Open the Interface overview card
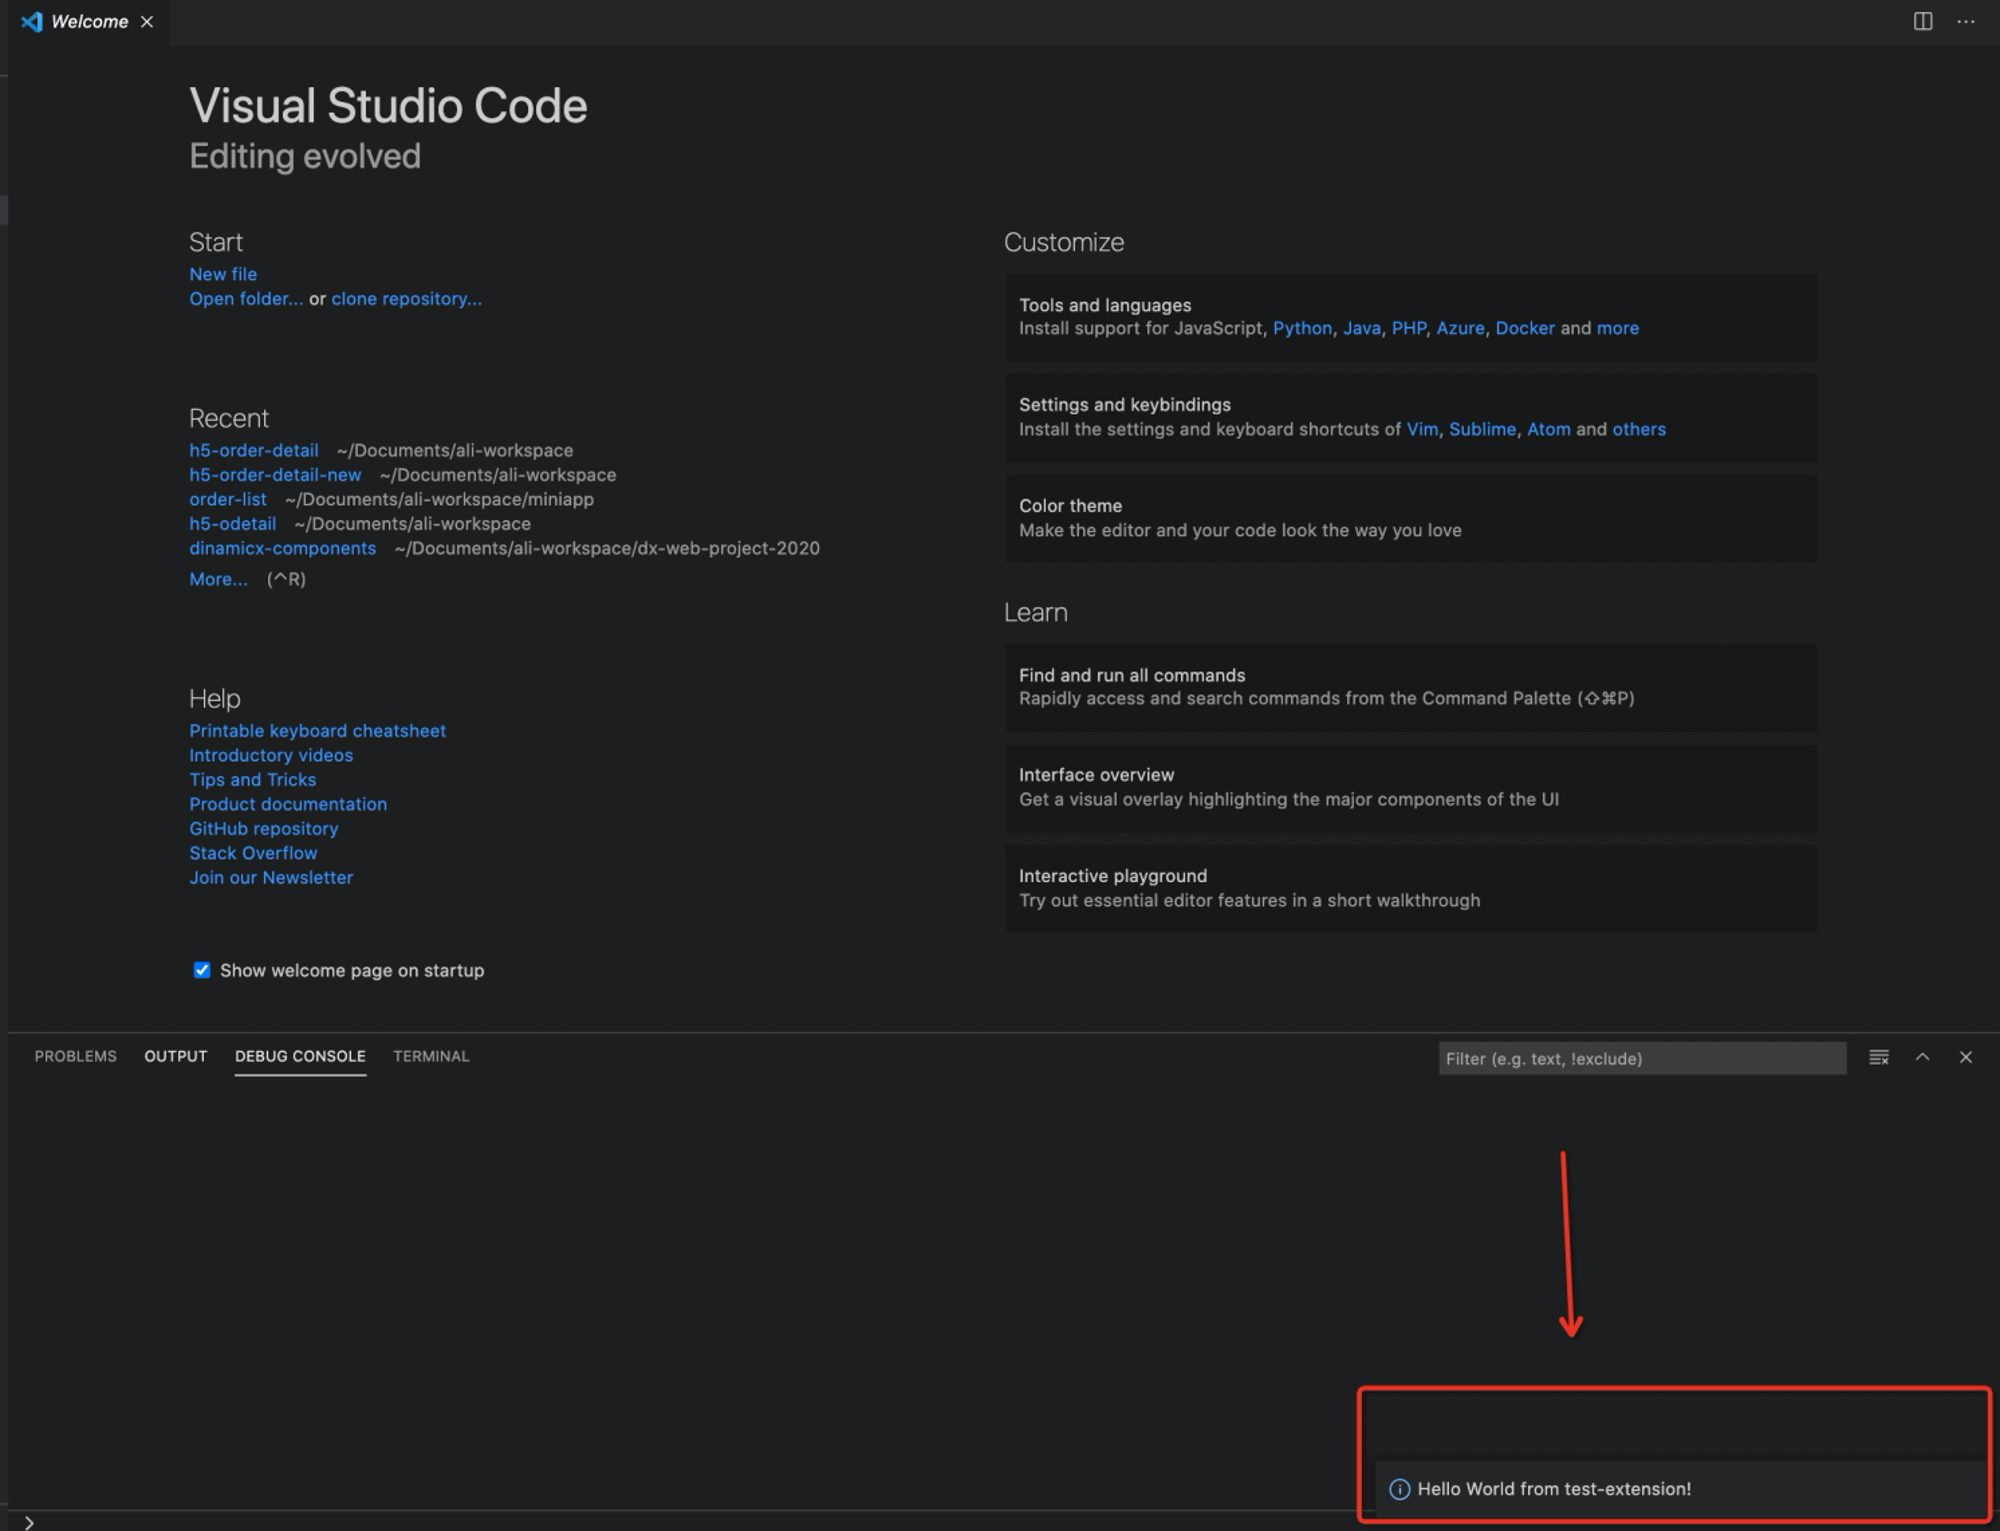 (1410, 788)
